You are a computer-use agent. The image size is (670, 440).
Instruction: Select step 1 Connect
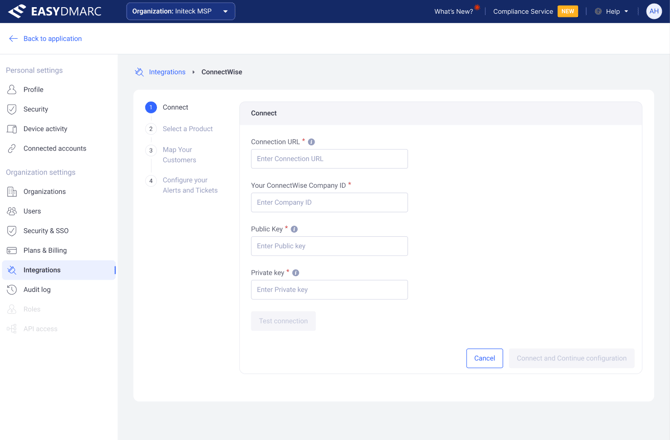pos(167,107)
